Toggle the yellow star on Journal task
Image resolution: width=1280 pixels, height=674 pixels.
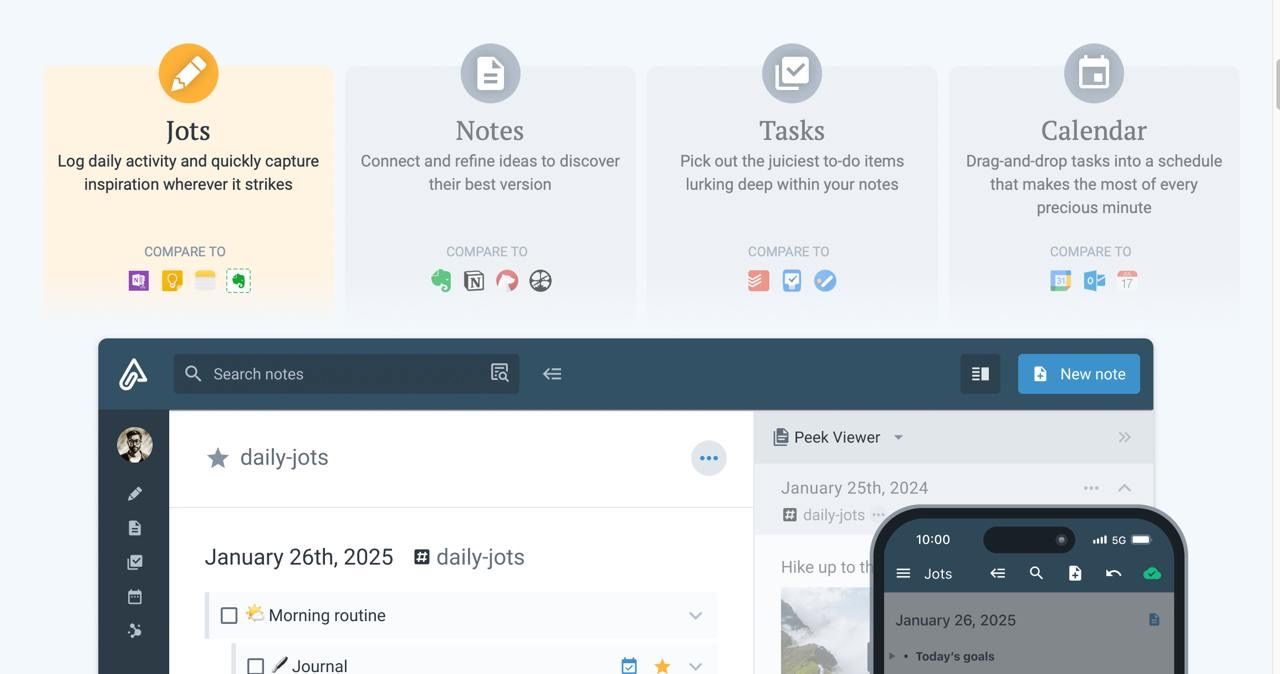pos(662,665)
